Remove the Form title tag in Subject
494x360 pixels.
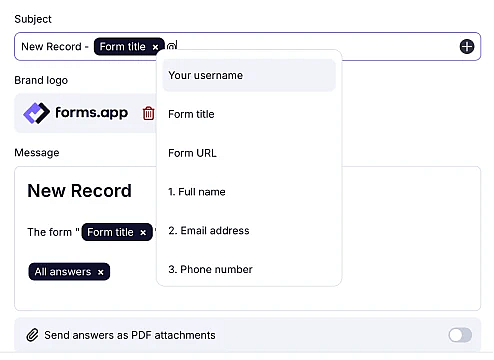point(155,47)
